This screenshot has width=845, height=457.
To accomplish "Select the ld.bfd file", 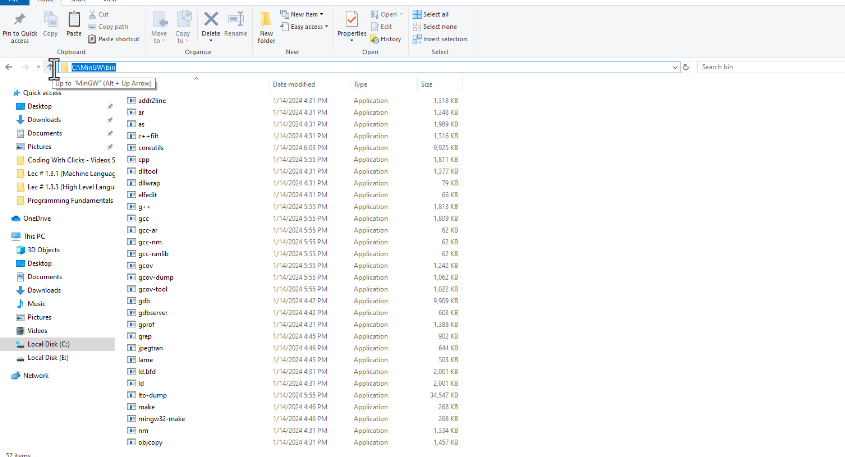I will coord(147,371).
